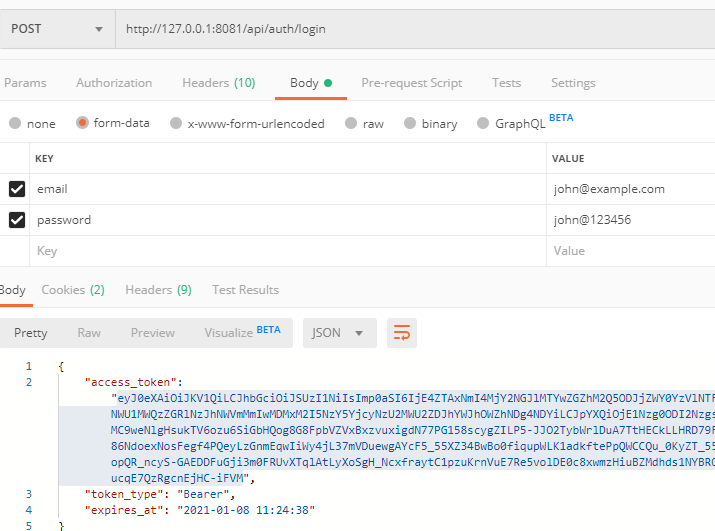Go to the Tests tab

click(506, 83)
